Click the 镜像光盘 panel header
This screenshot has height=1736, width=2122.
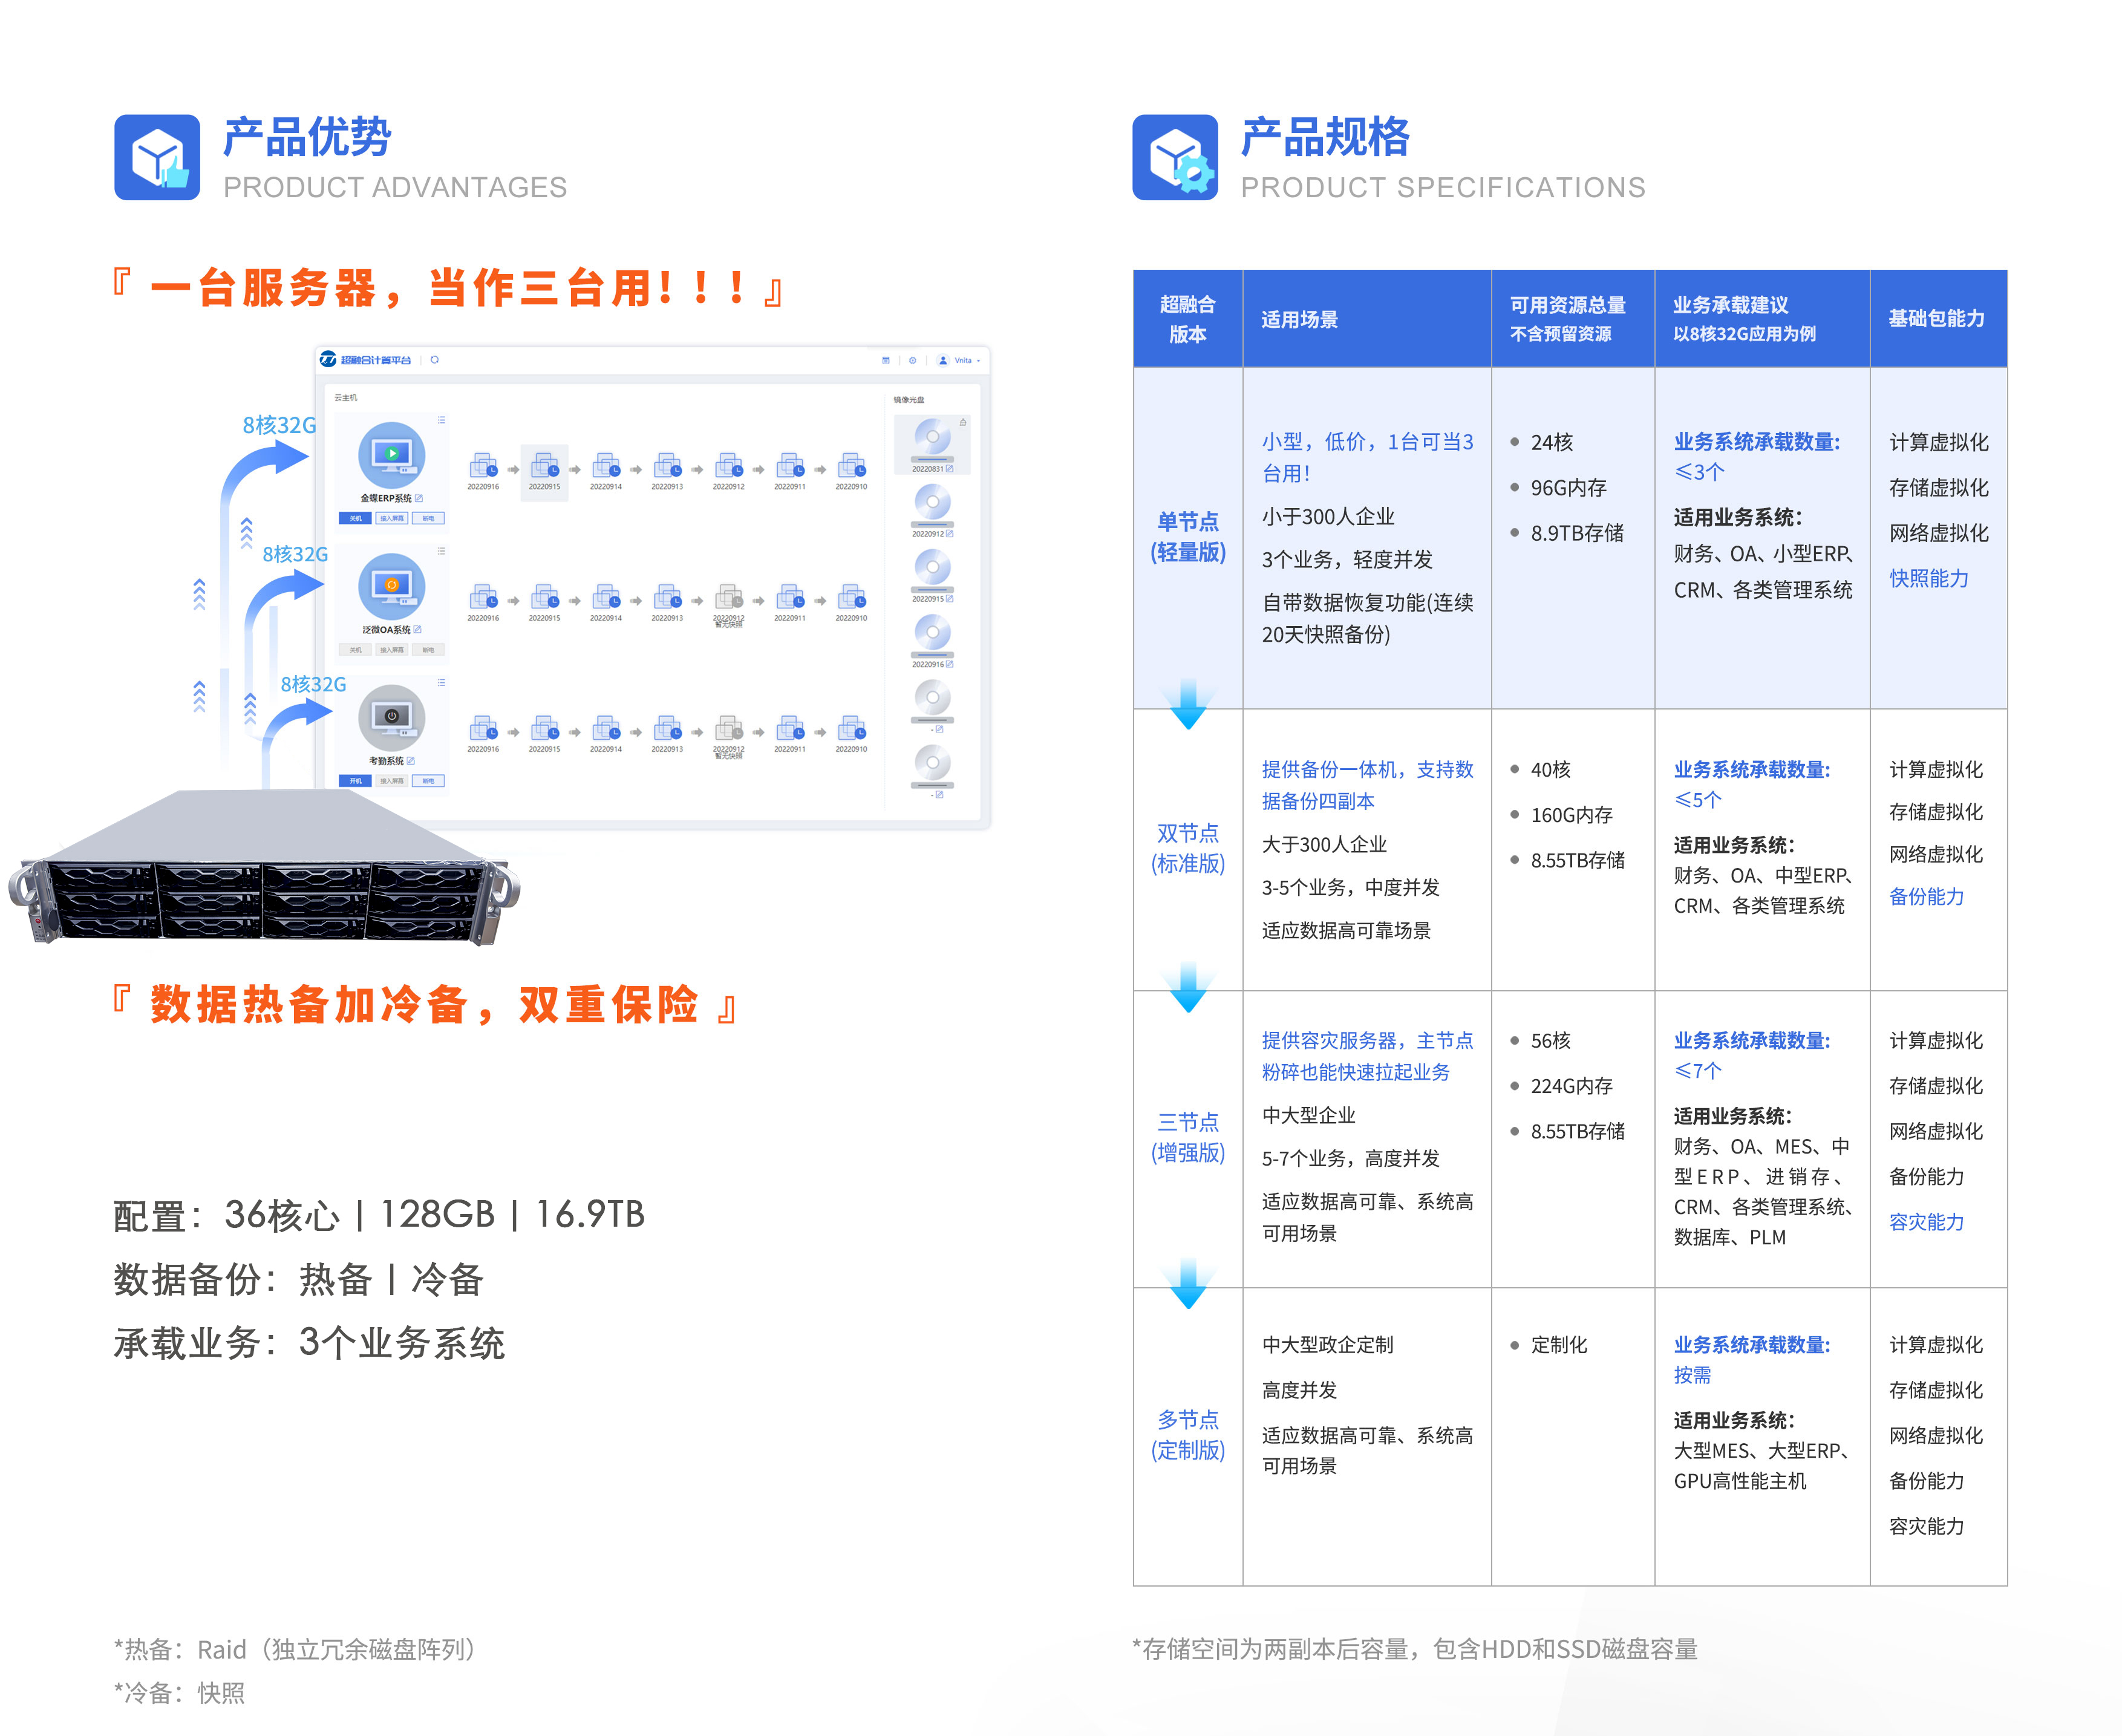click(x=910, y=400)
